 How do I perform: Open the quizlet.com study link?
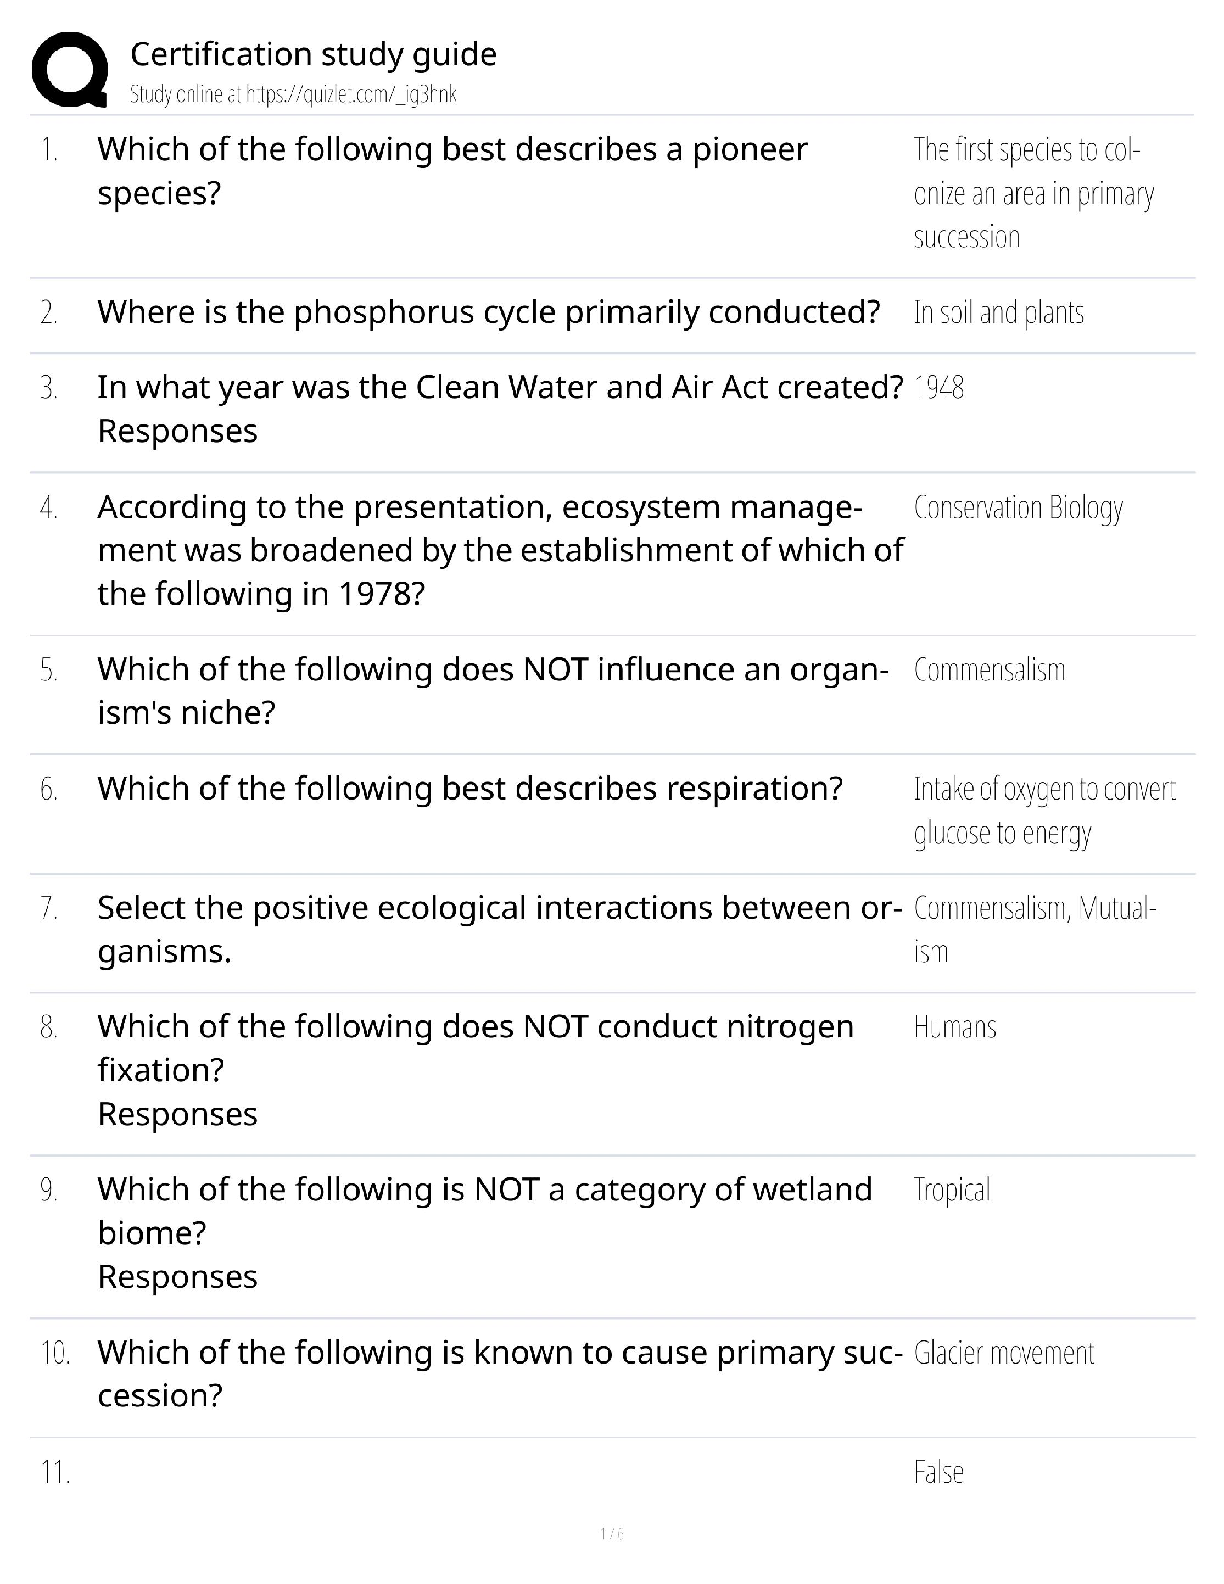(293, 95)
